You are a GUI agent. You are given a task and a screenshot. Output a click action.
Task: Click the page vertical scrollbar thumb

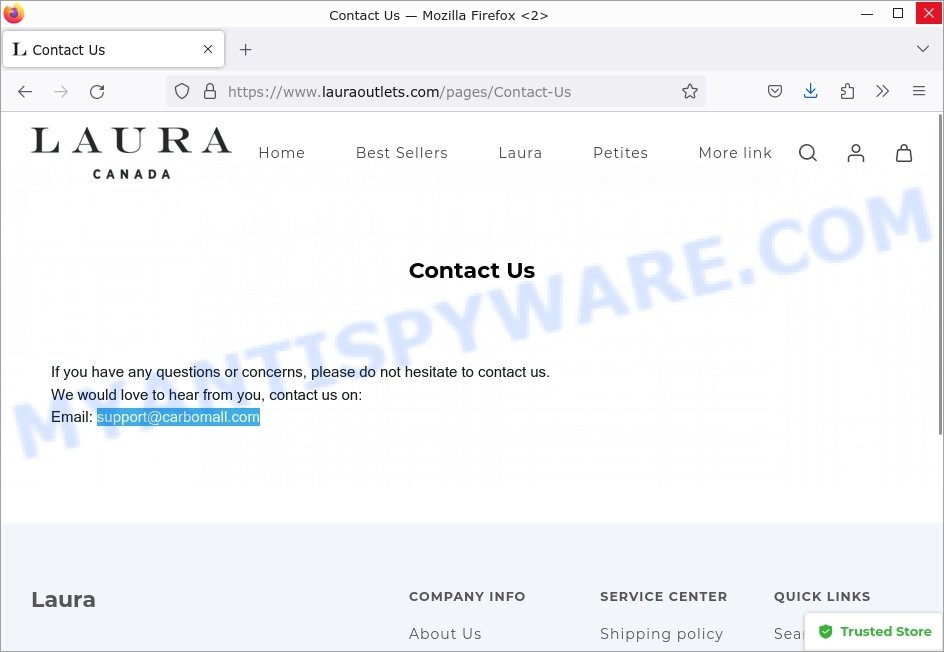[x=939, y=274]
